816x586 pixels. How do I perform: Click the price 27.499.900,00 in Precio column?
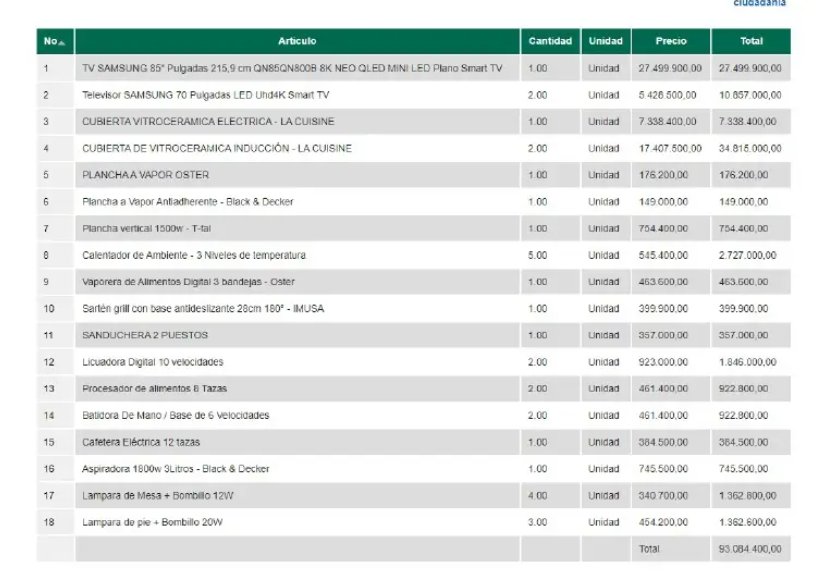coord(670,68)
